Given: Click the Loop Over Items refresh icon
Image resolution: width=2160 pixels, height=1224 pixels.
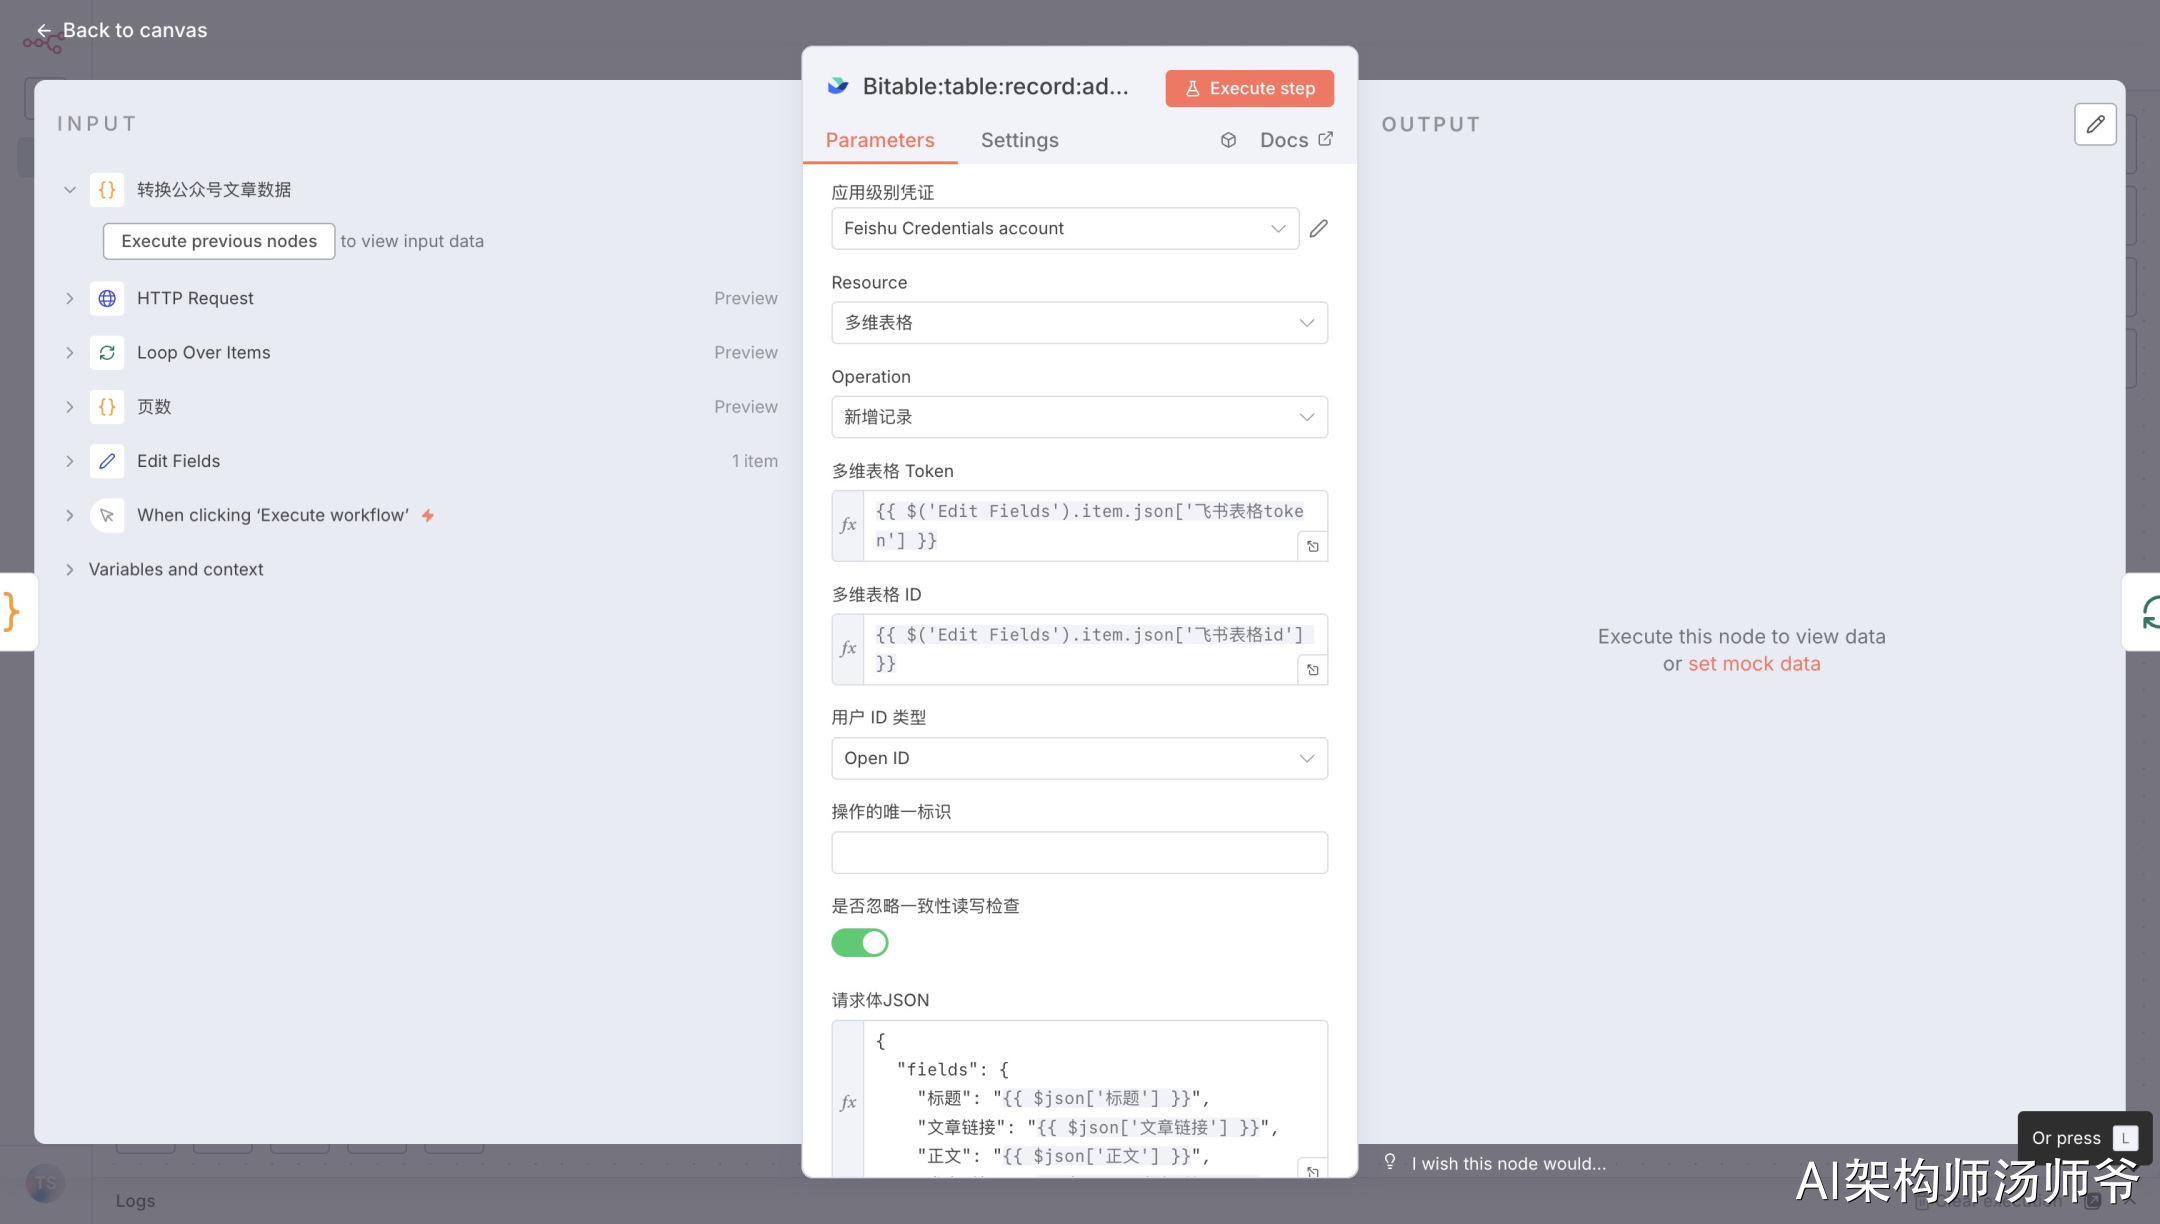Looking at the screenshot, I should (x=107, y=352).
